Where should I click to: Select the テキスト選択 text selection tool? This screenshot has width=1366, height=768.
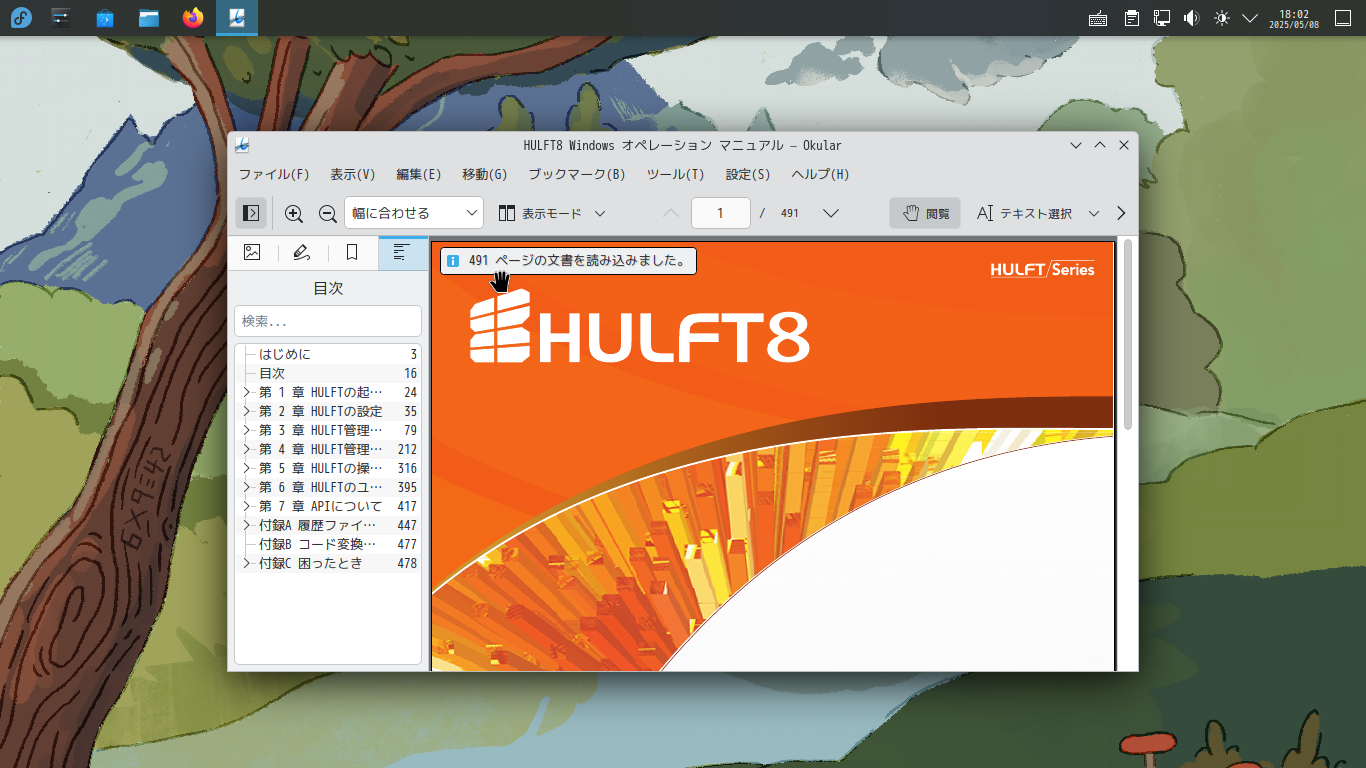[x=1023, y=213]
